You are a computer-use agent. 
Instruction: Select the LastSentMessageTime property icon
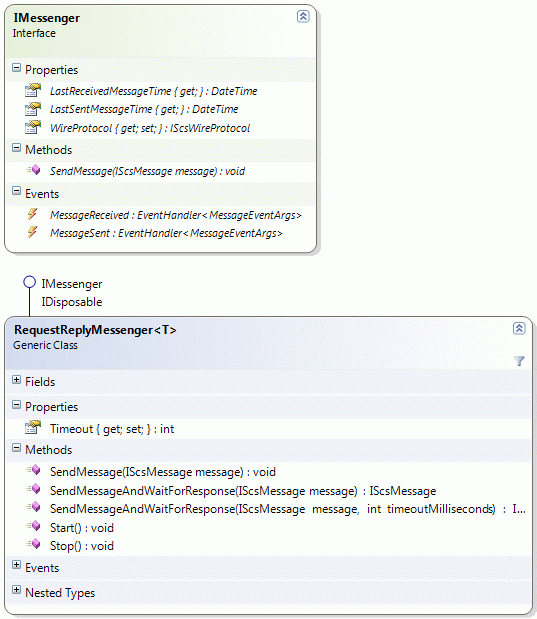click(x=33, y=109)
